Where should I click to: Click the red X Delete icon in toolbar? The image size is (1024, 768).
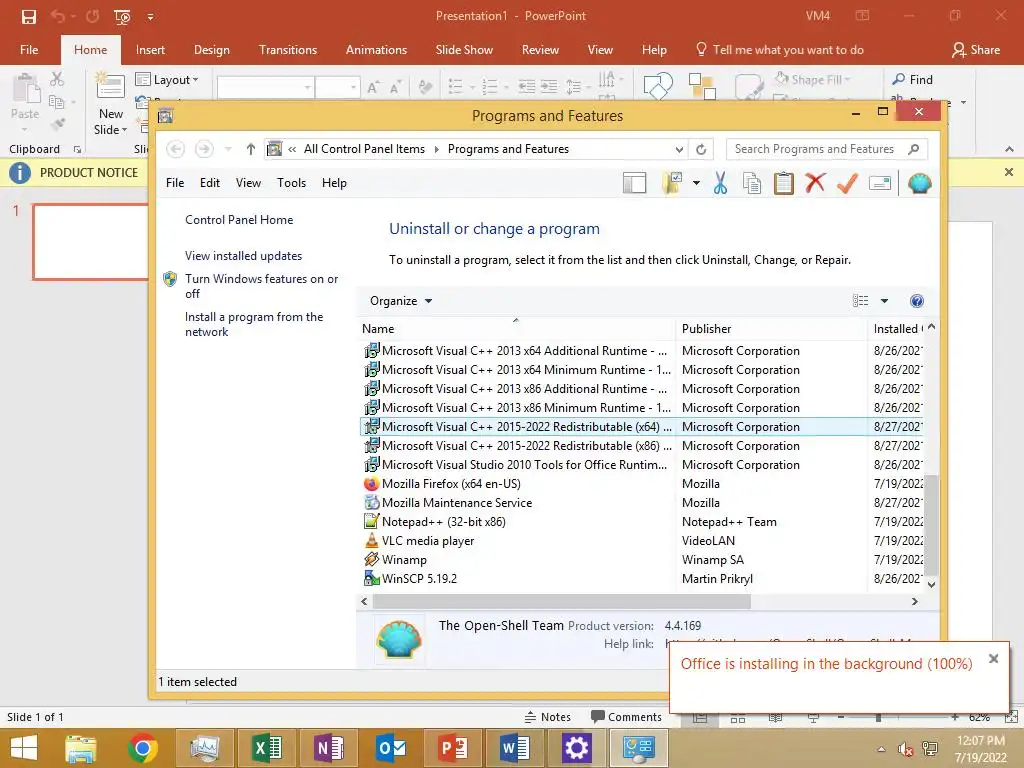pos(815,184)
